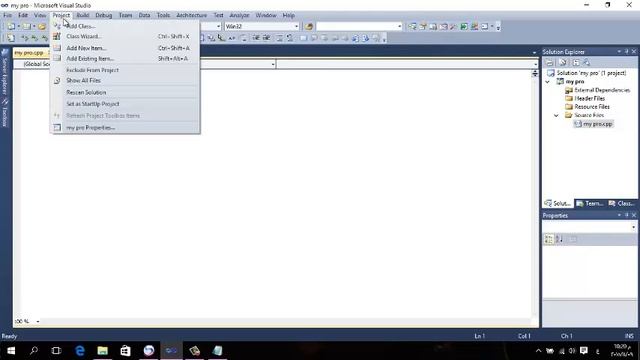Image resolution: width=640 pixels, height=360 pixels.
Task: Show hidden system tray icons chevron
Action: 538,351
